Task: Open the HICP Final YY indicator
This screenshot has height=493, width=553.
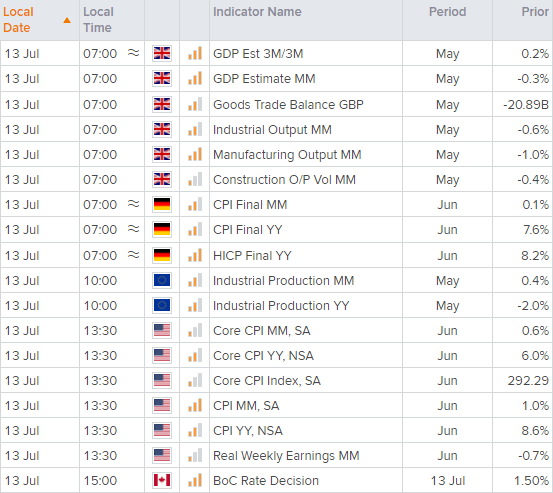Action: [x=252, y=256]
